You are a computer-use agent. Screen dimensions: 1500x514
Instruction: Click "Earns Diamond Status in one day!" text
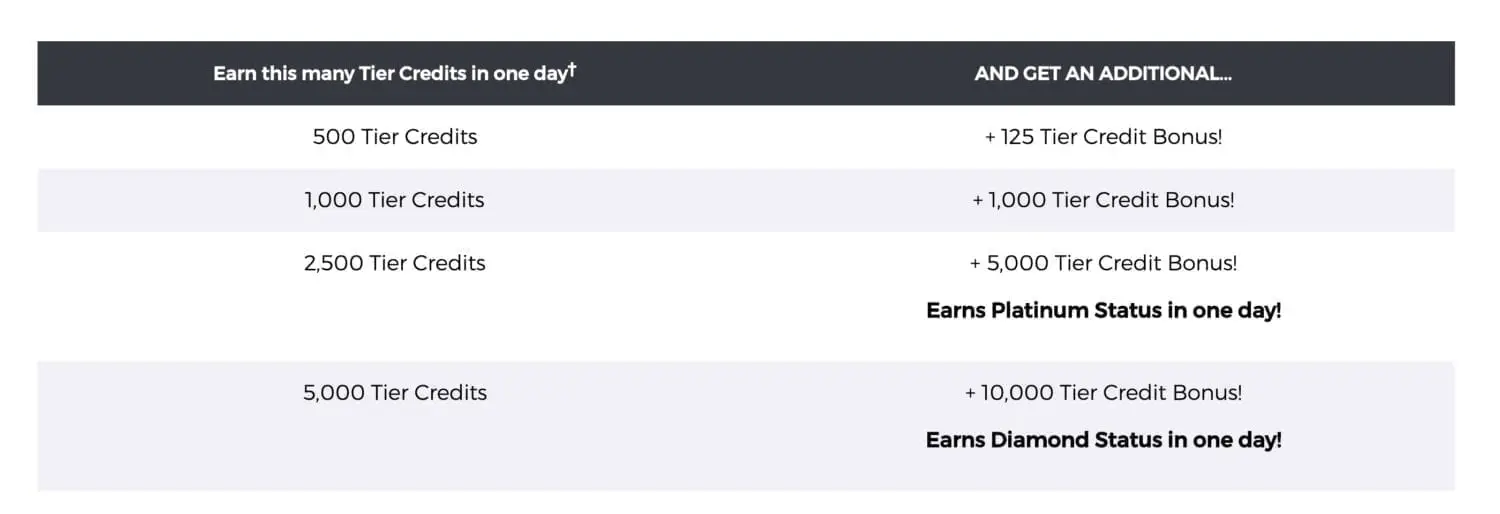click(x=1103, y=440)
